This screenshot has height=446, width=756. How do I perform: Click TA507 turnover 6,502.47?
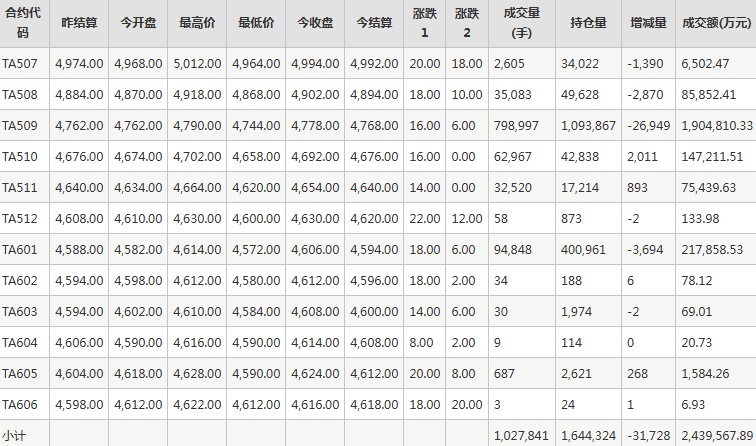click(705, 64)
